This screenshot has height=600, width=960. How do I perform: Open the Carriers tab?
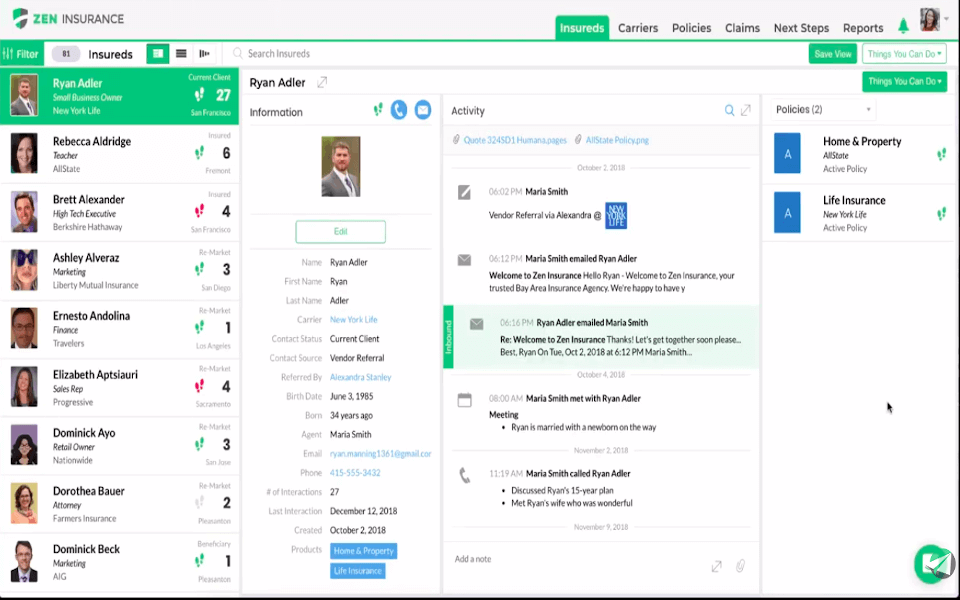tap(638, 28)
